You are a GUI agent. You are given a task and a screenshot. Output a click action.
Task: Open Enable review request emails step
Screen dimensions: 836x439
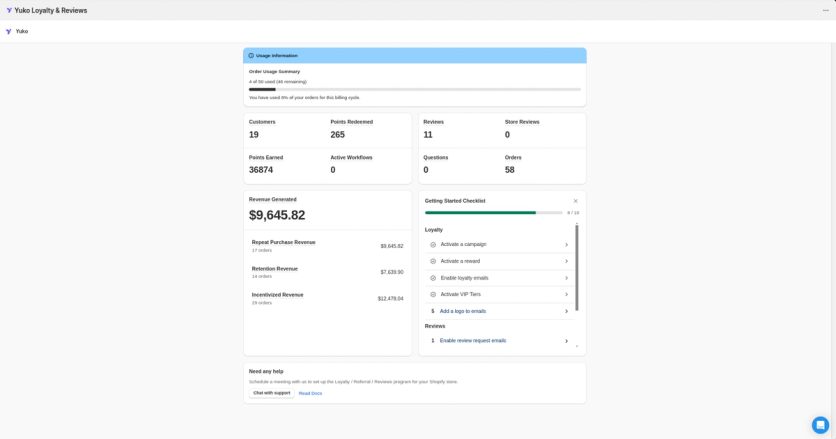[473, 340]
